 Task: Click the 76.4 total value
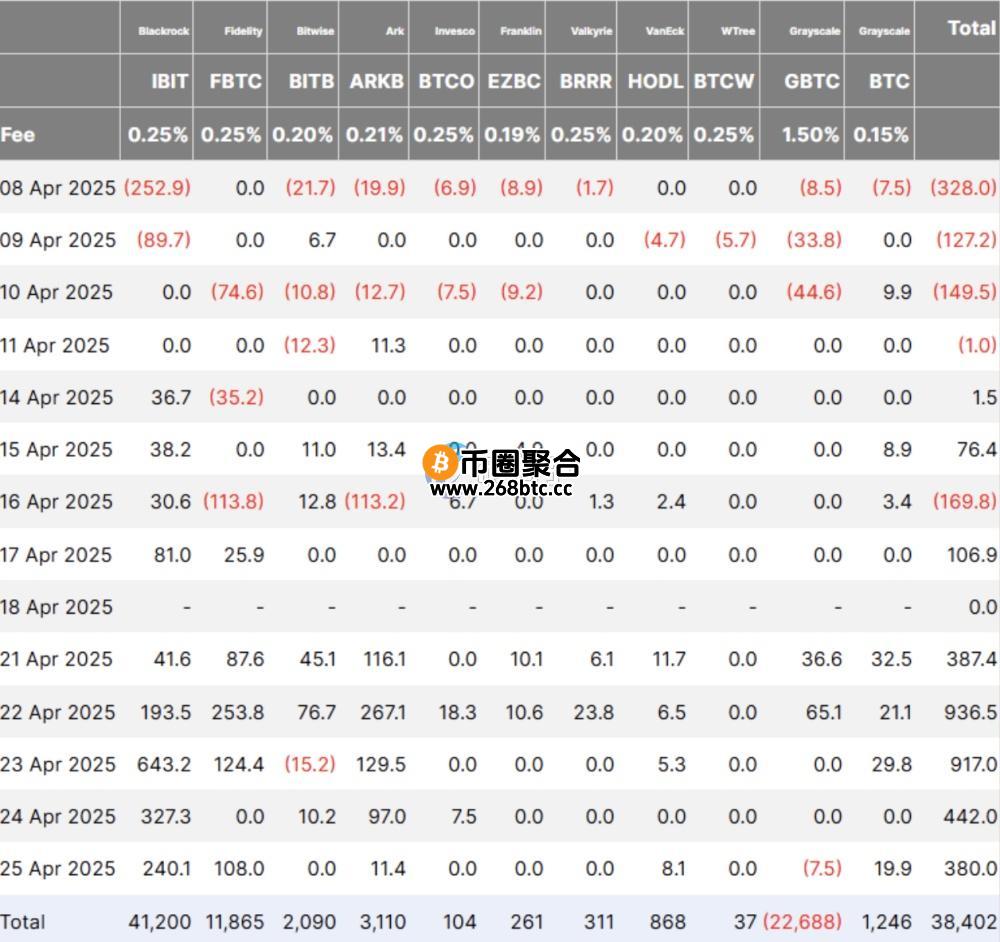click(977, 450)
